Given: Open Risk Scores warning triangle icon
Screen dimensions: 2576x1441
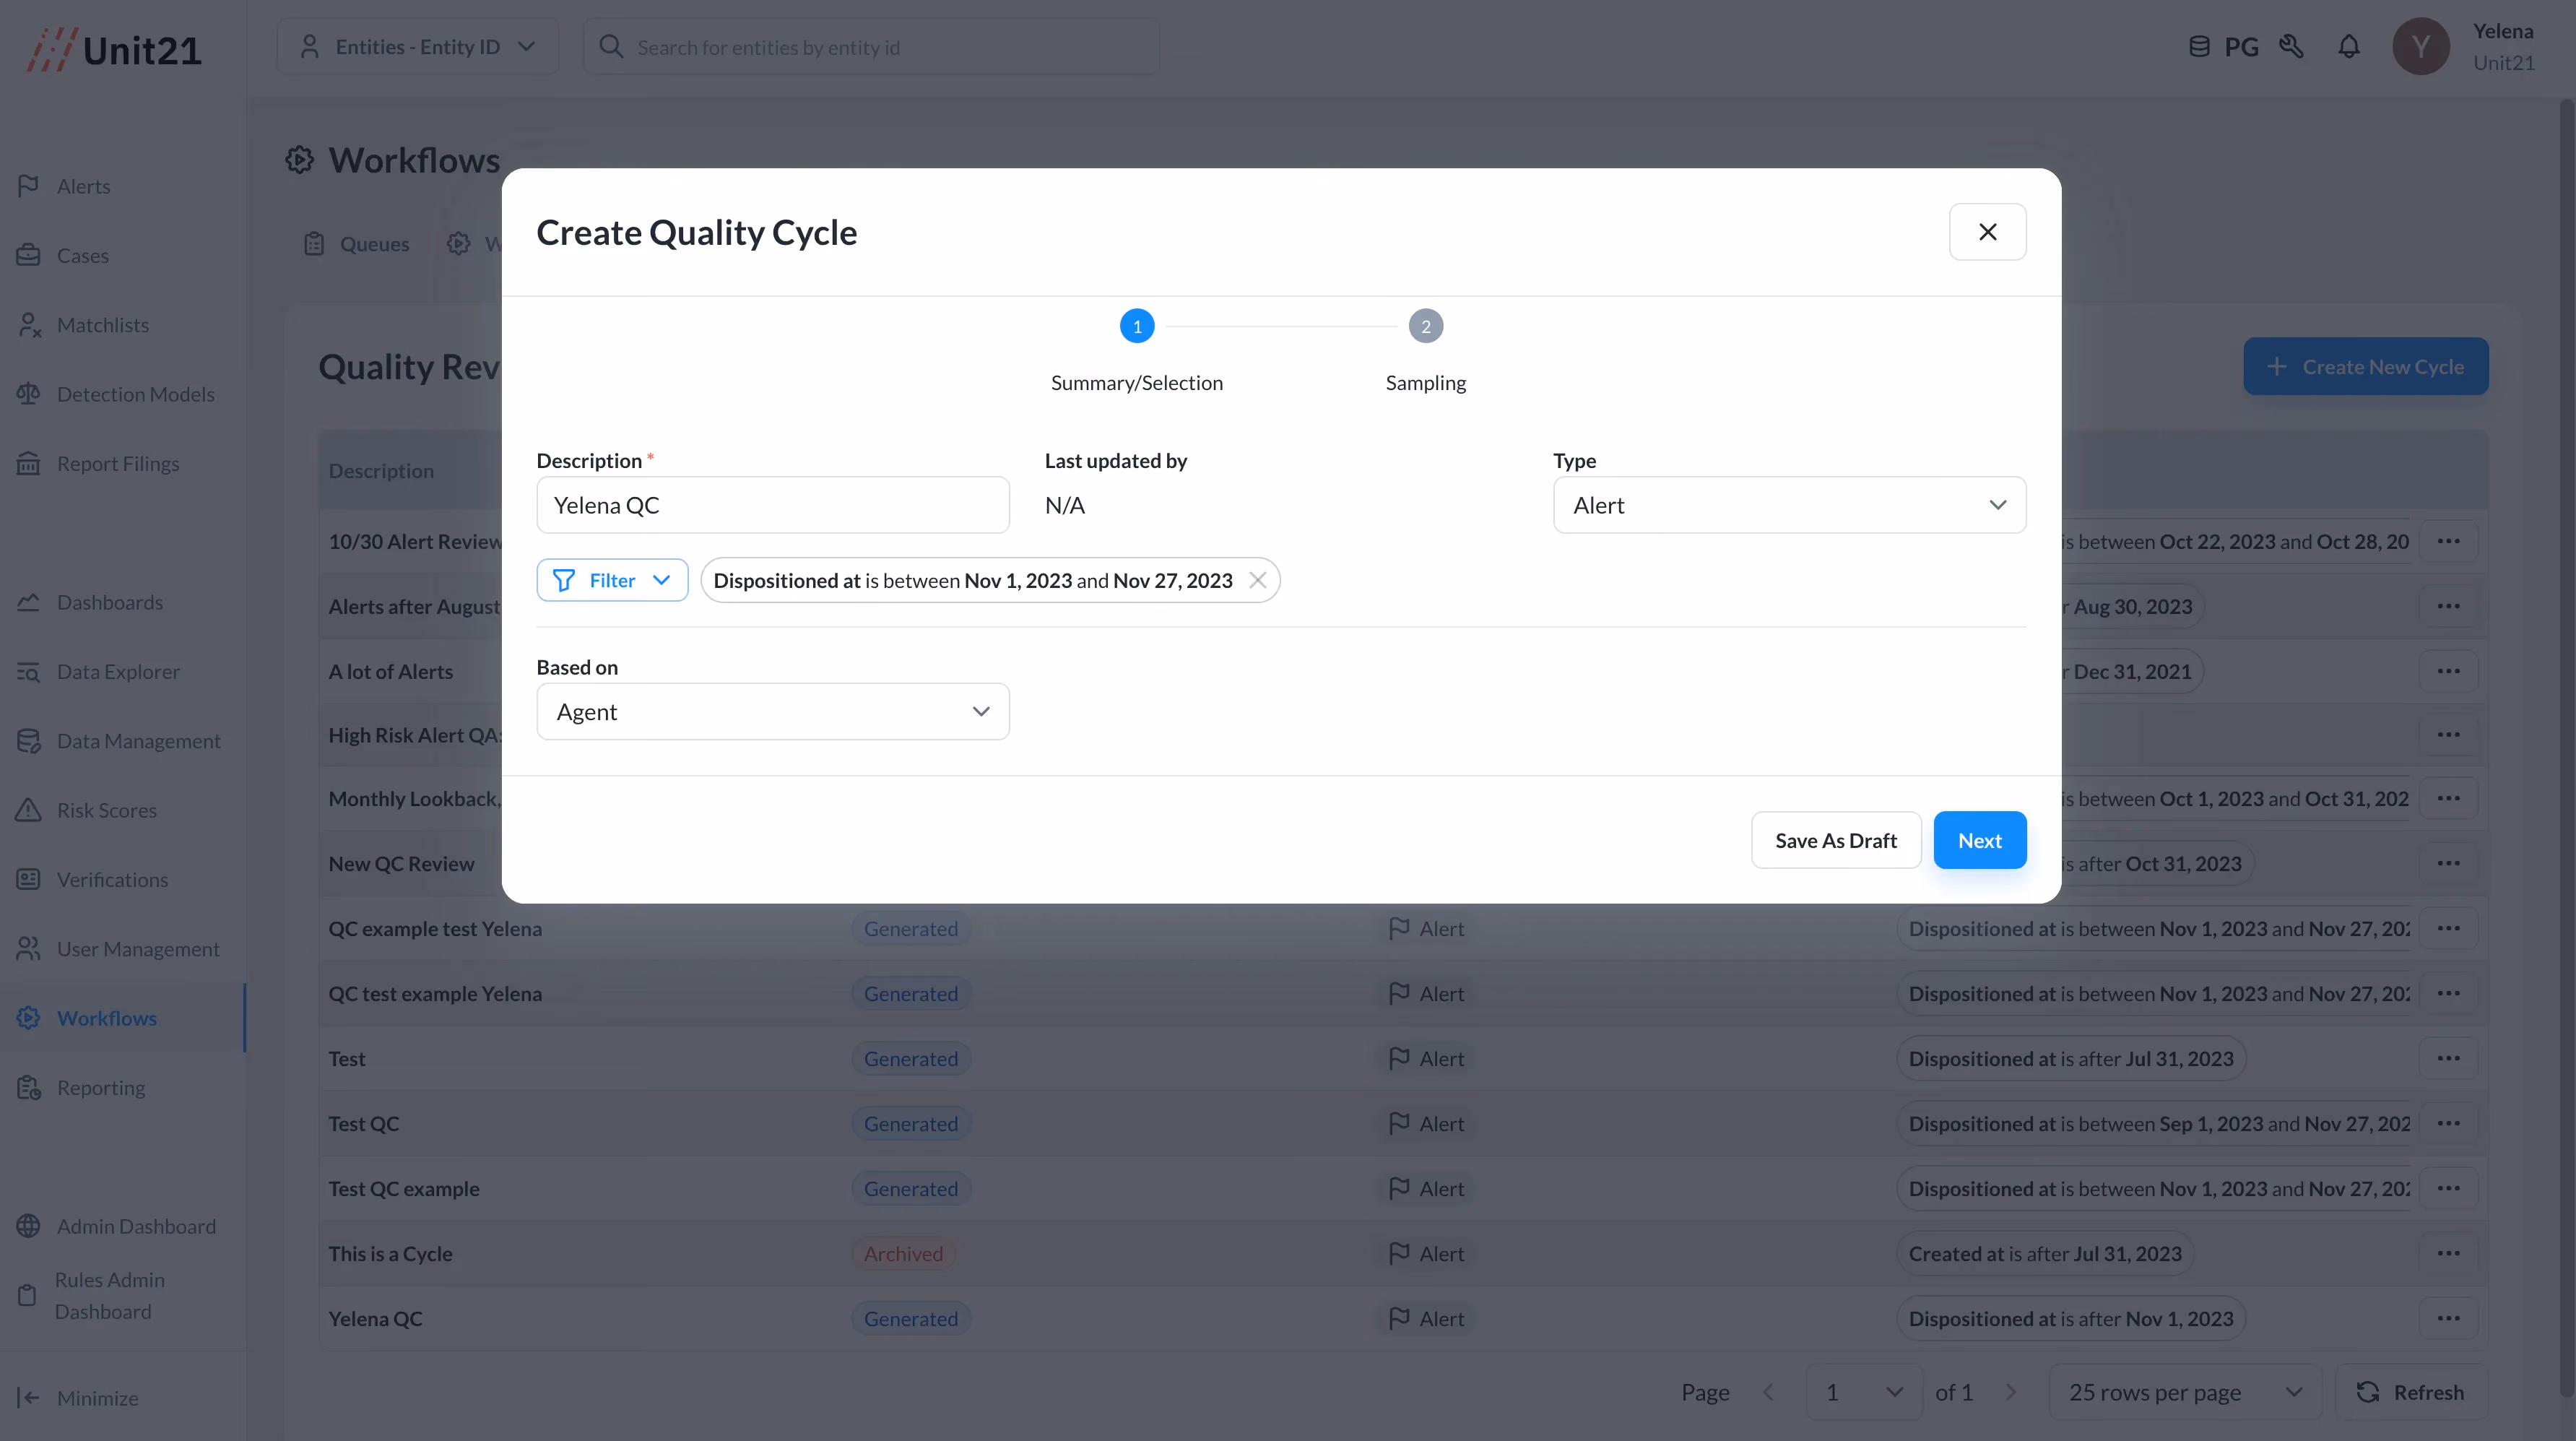Looking at the screenshot, I should point(28,810).
